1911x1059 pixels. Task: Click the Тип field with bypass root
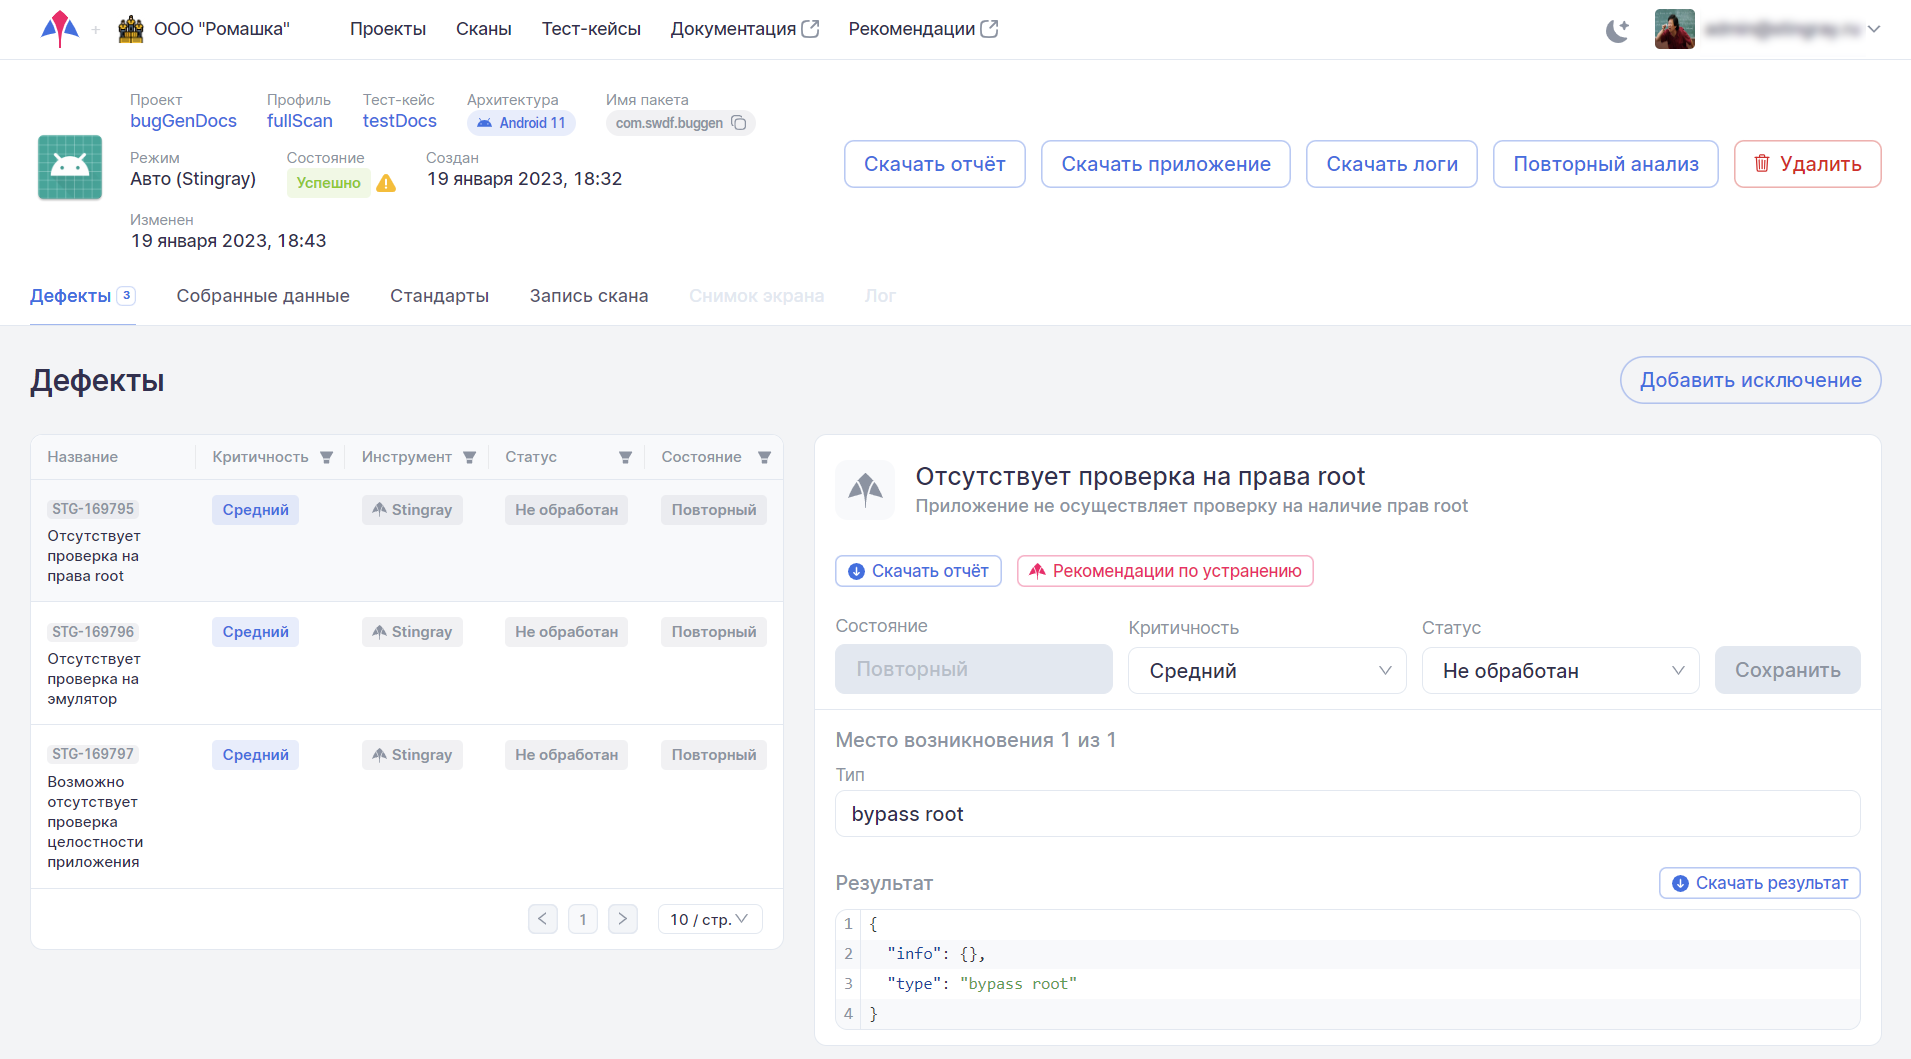pos(1347,814)
